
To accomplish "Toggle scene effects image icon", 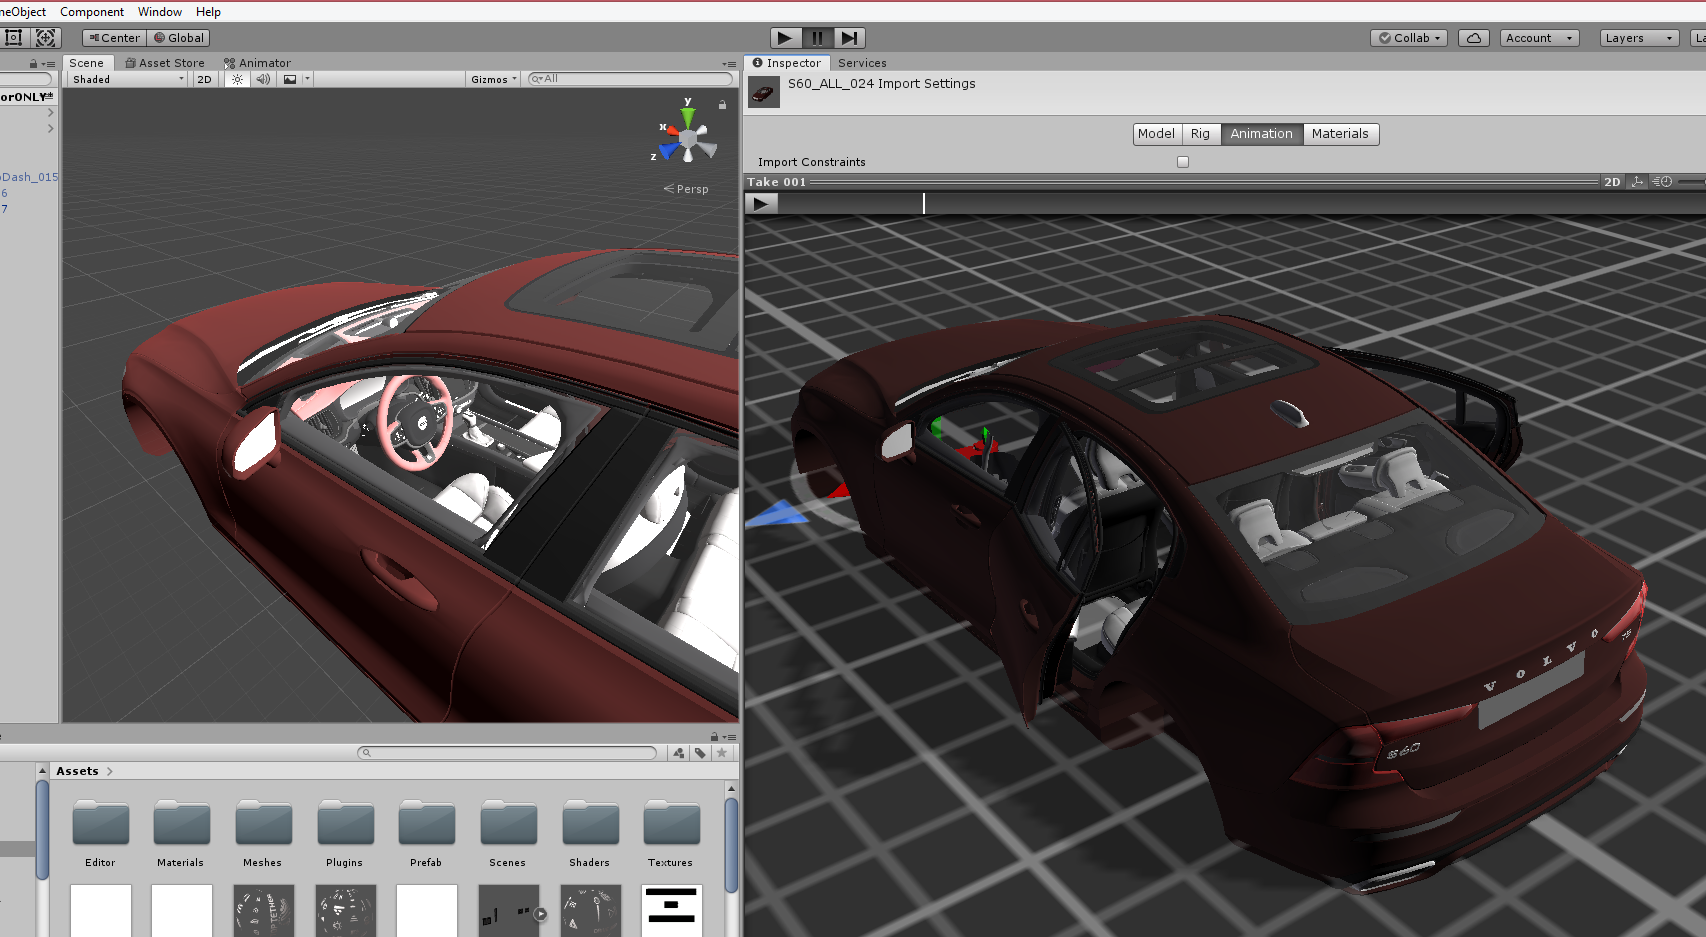I will click(x=289, y=79).
